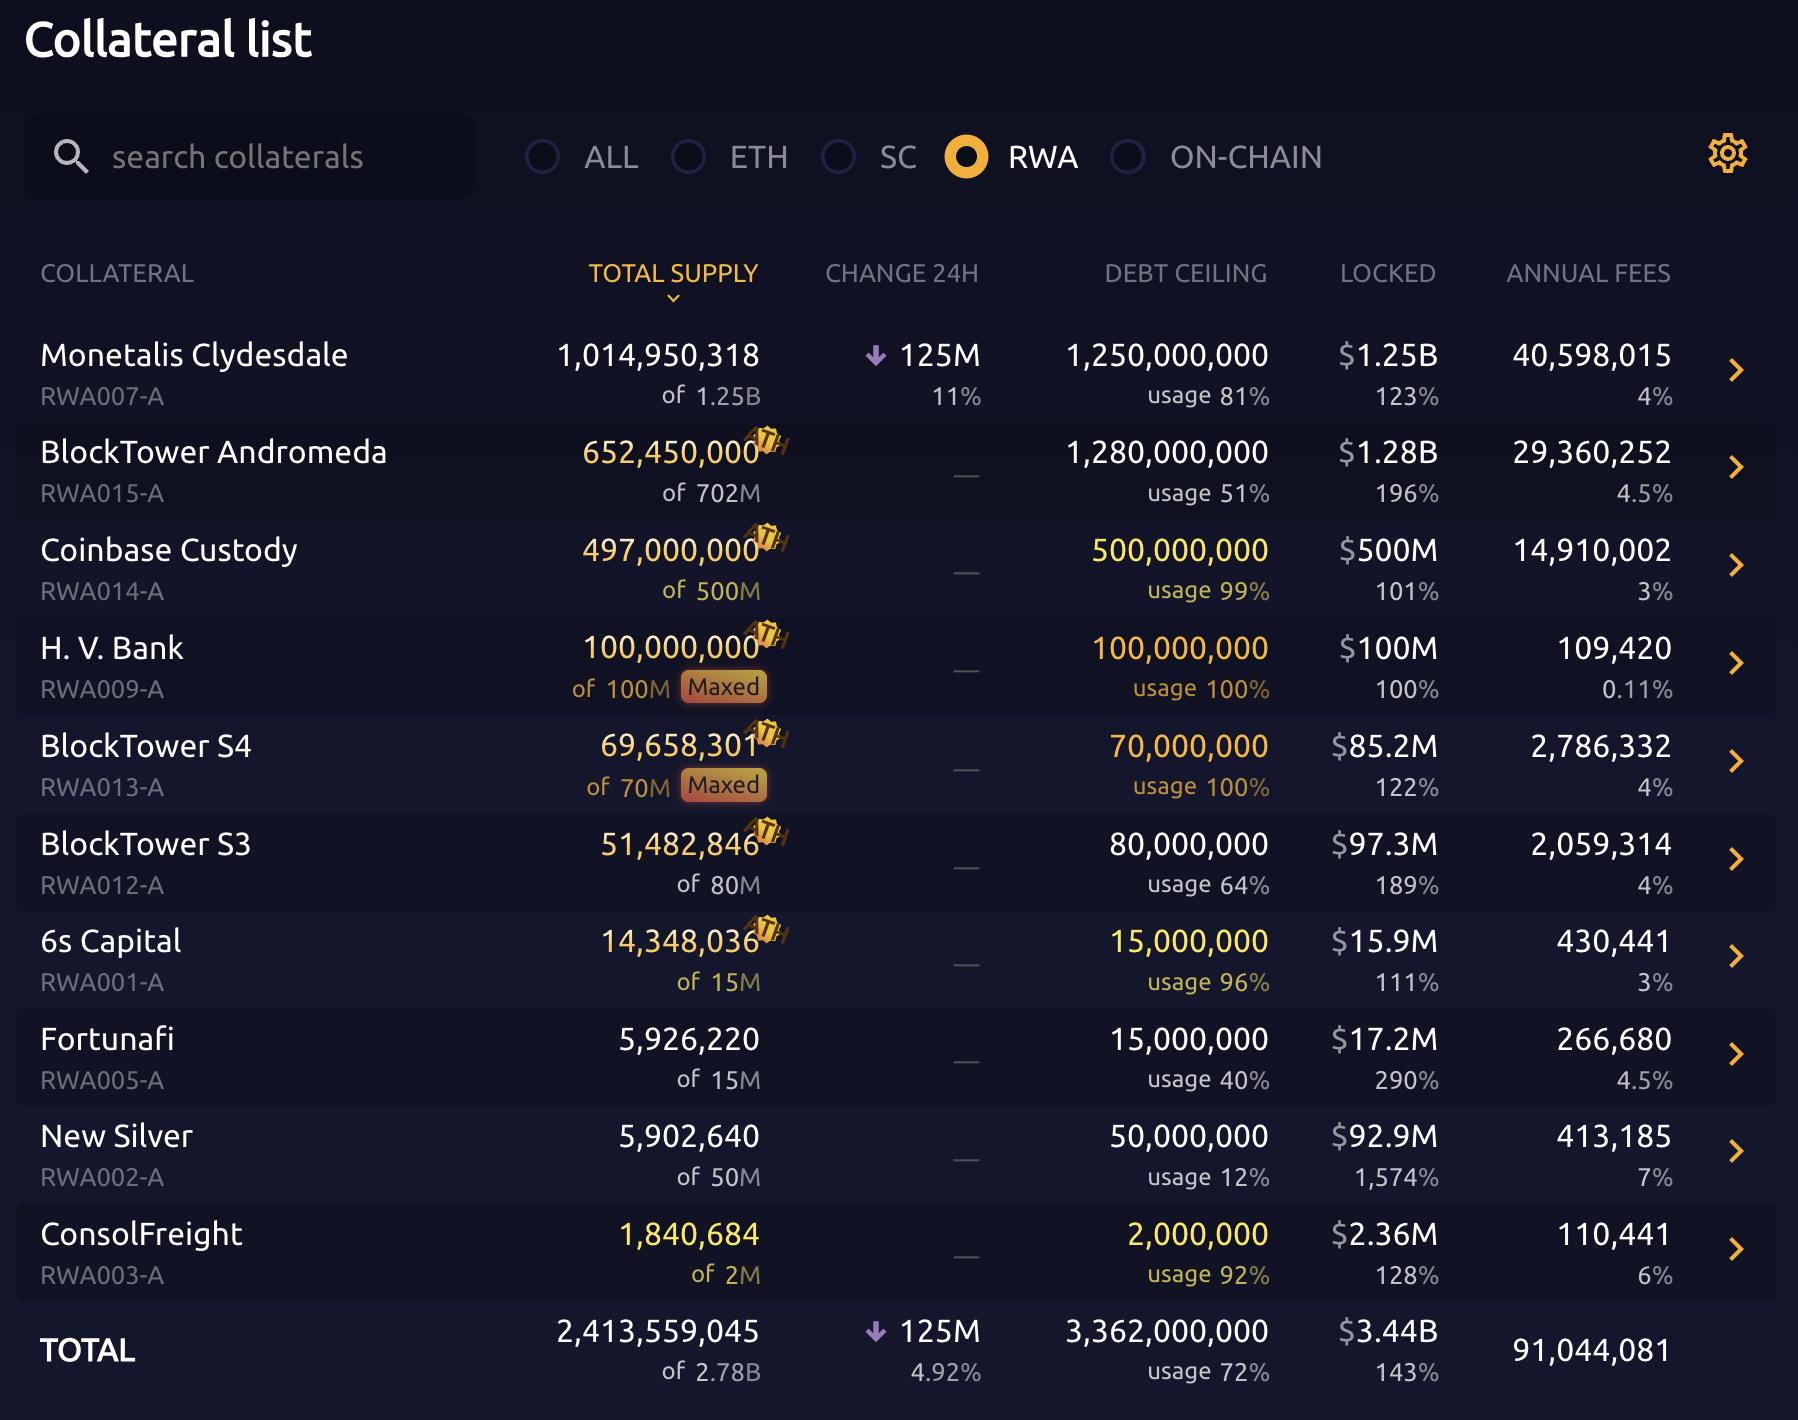Select the ETH radio filter

pos(688,157)
